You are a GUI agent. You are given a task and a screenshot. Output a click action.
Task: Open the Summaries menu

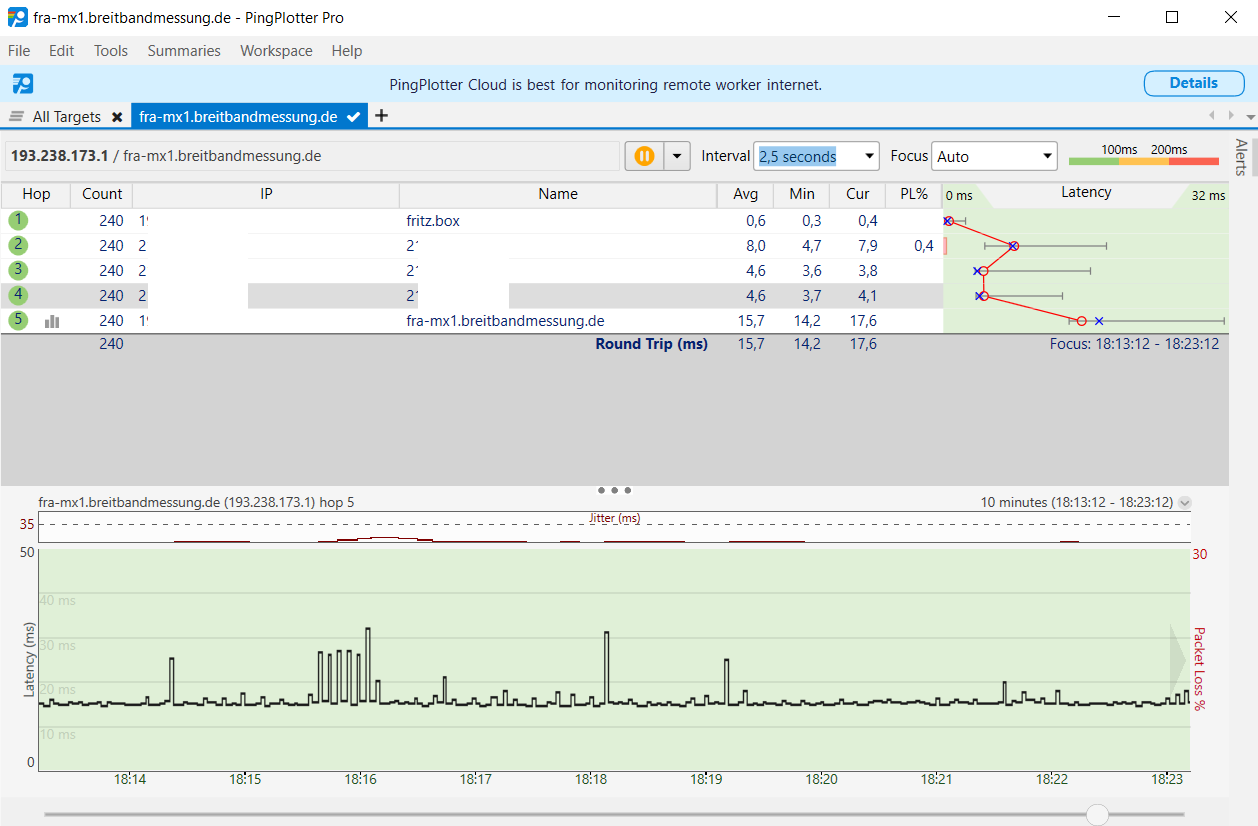coord(184,51)
